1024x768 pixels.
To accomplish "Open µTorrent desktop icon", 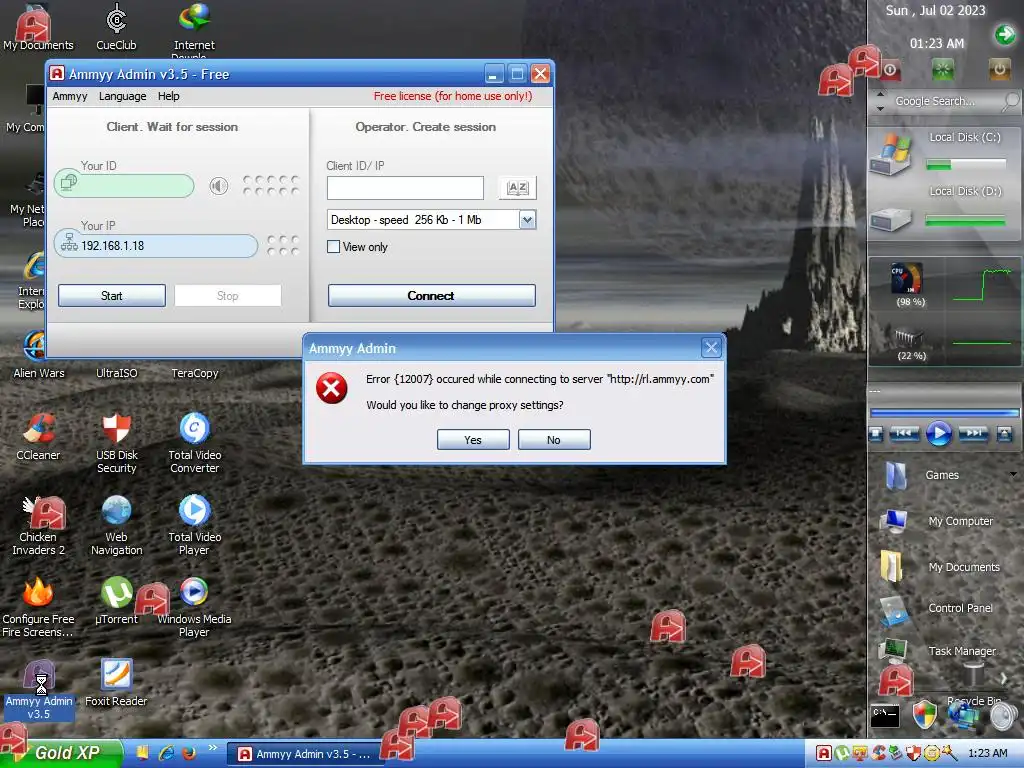I will pyautogui.click(x=116, y=601).
